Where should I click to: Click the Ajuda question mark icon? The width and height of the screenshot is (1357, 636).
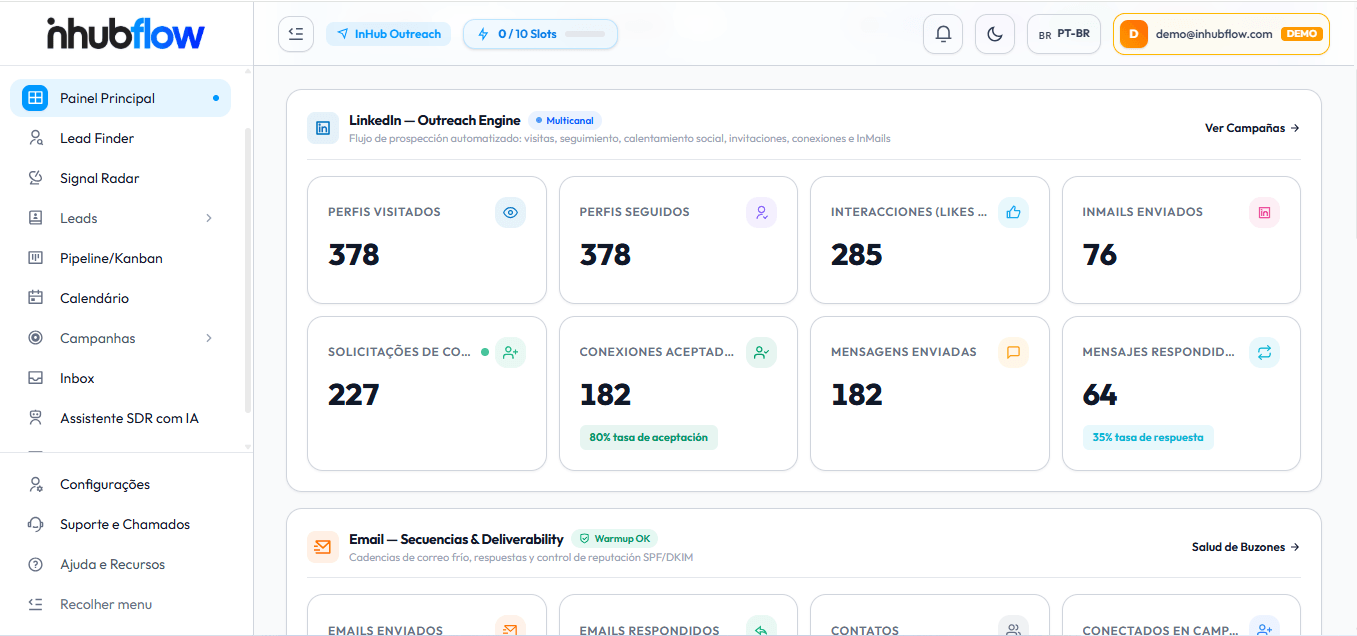36,564
